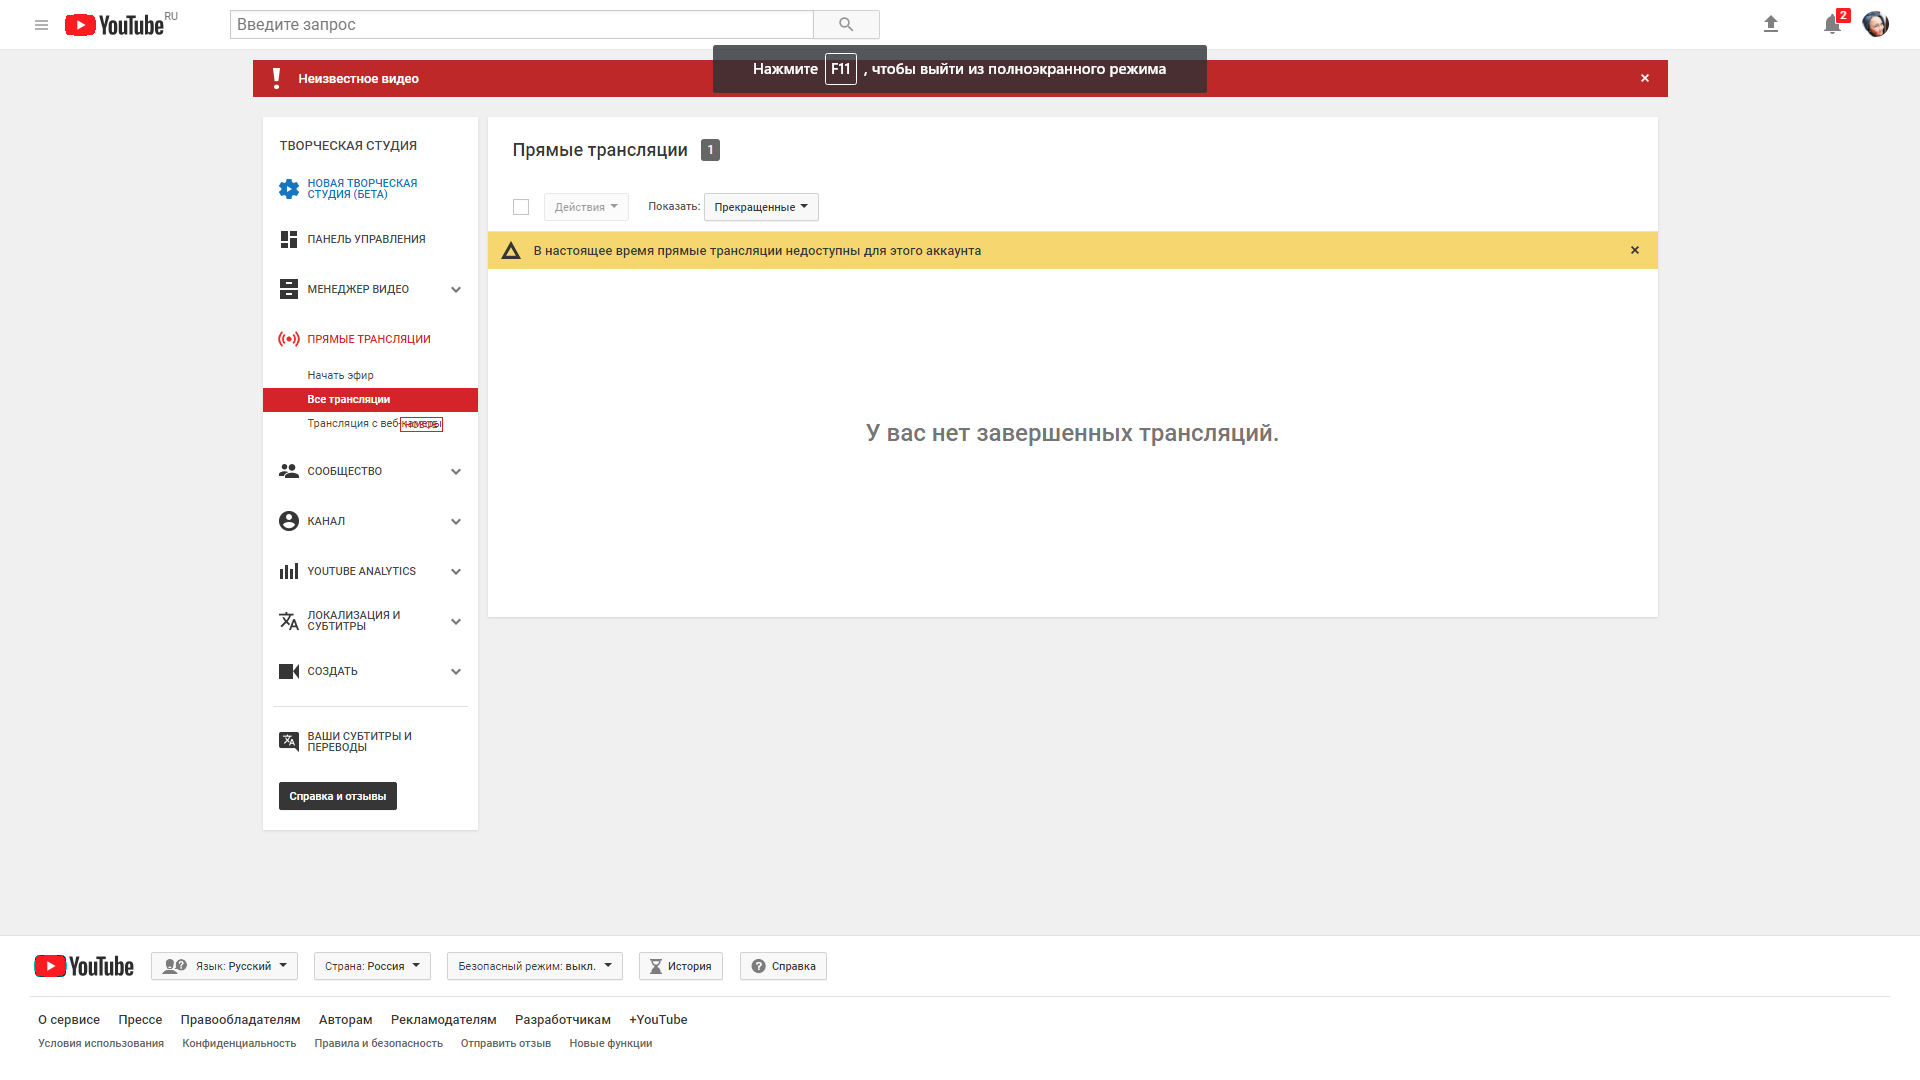Click the Справка и отзывы button
Screen dimensions: 1920x1080
coord(338,796)
